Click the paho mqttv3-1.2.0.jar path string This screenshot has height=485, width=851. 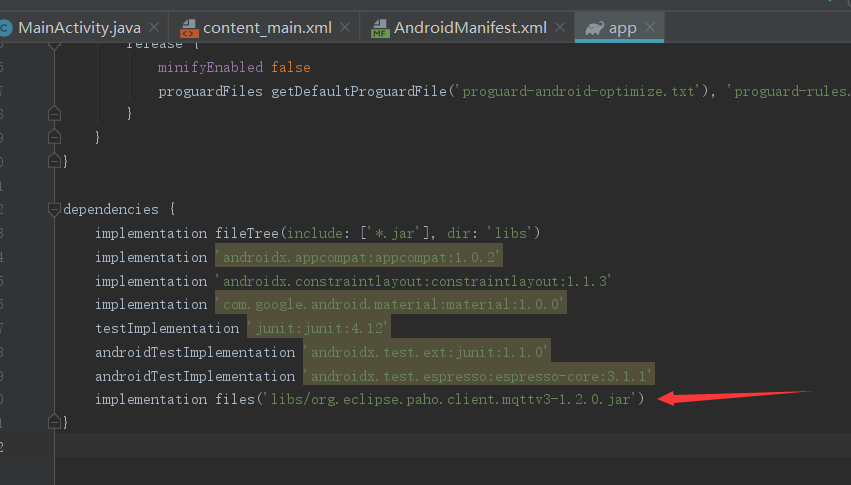pos(449,399)
